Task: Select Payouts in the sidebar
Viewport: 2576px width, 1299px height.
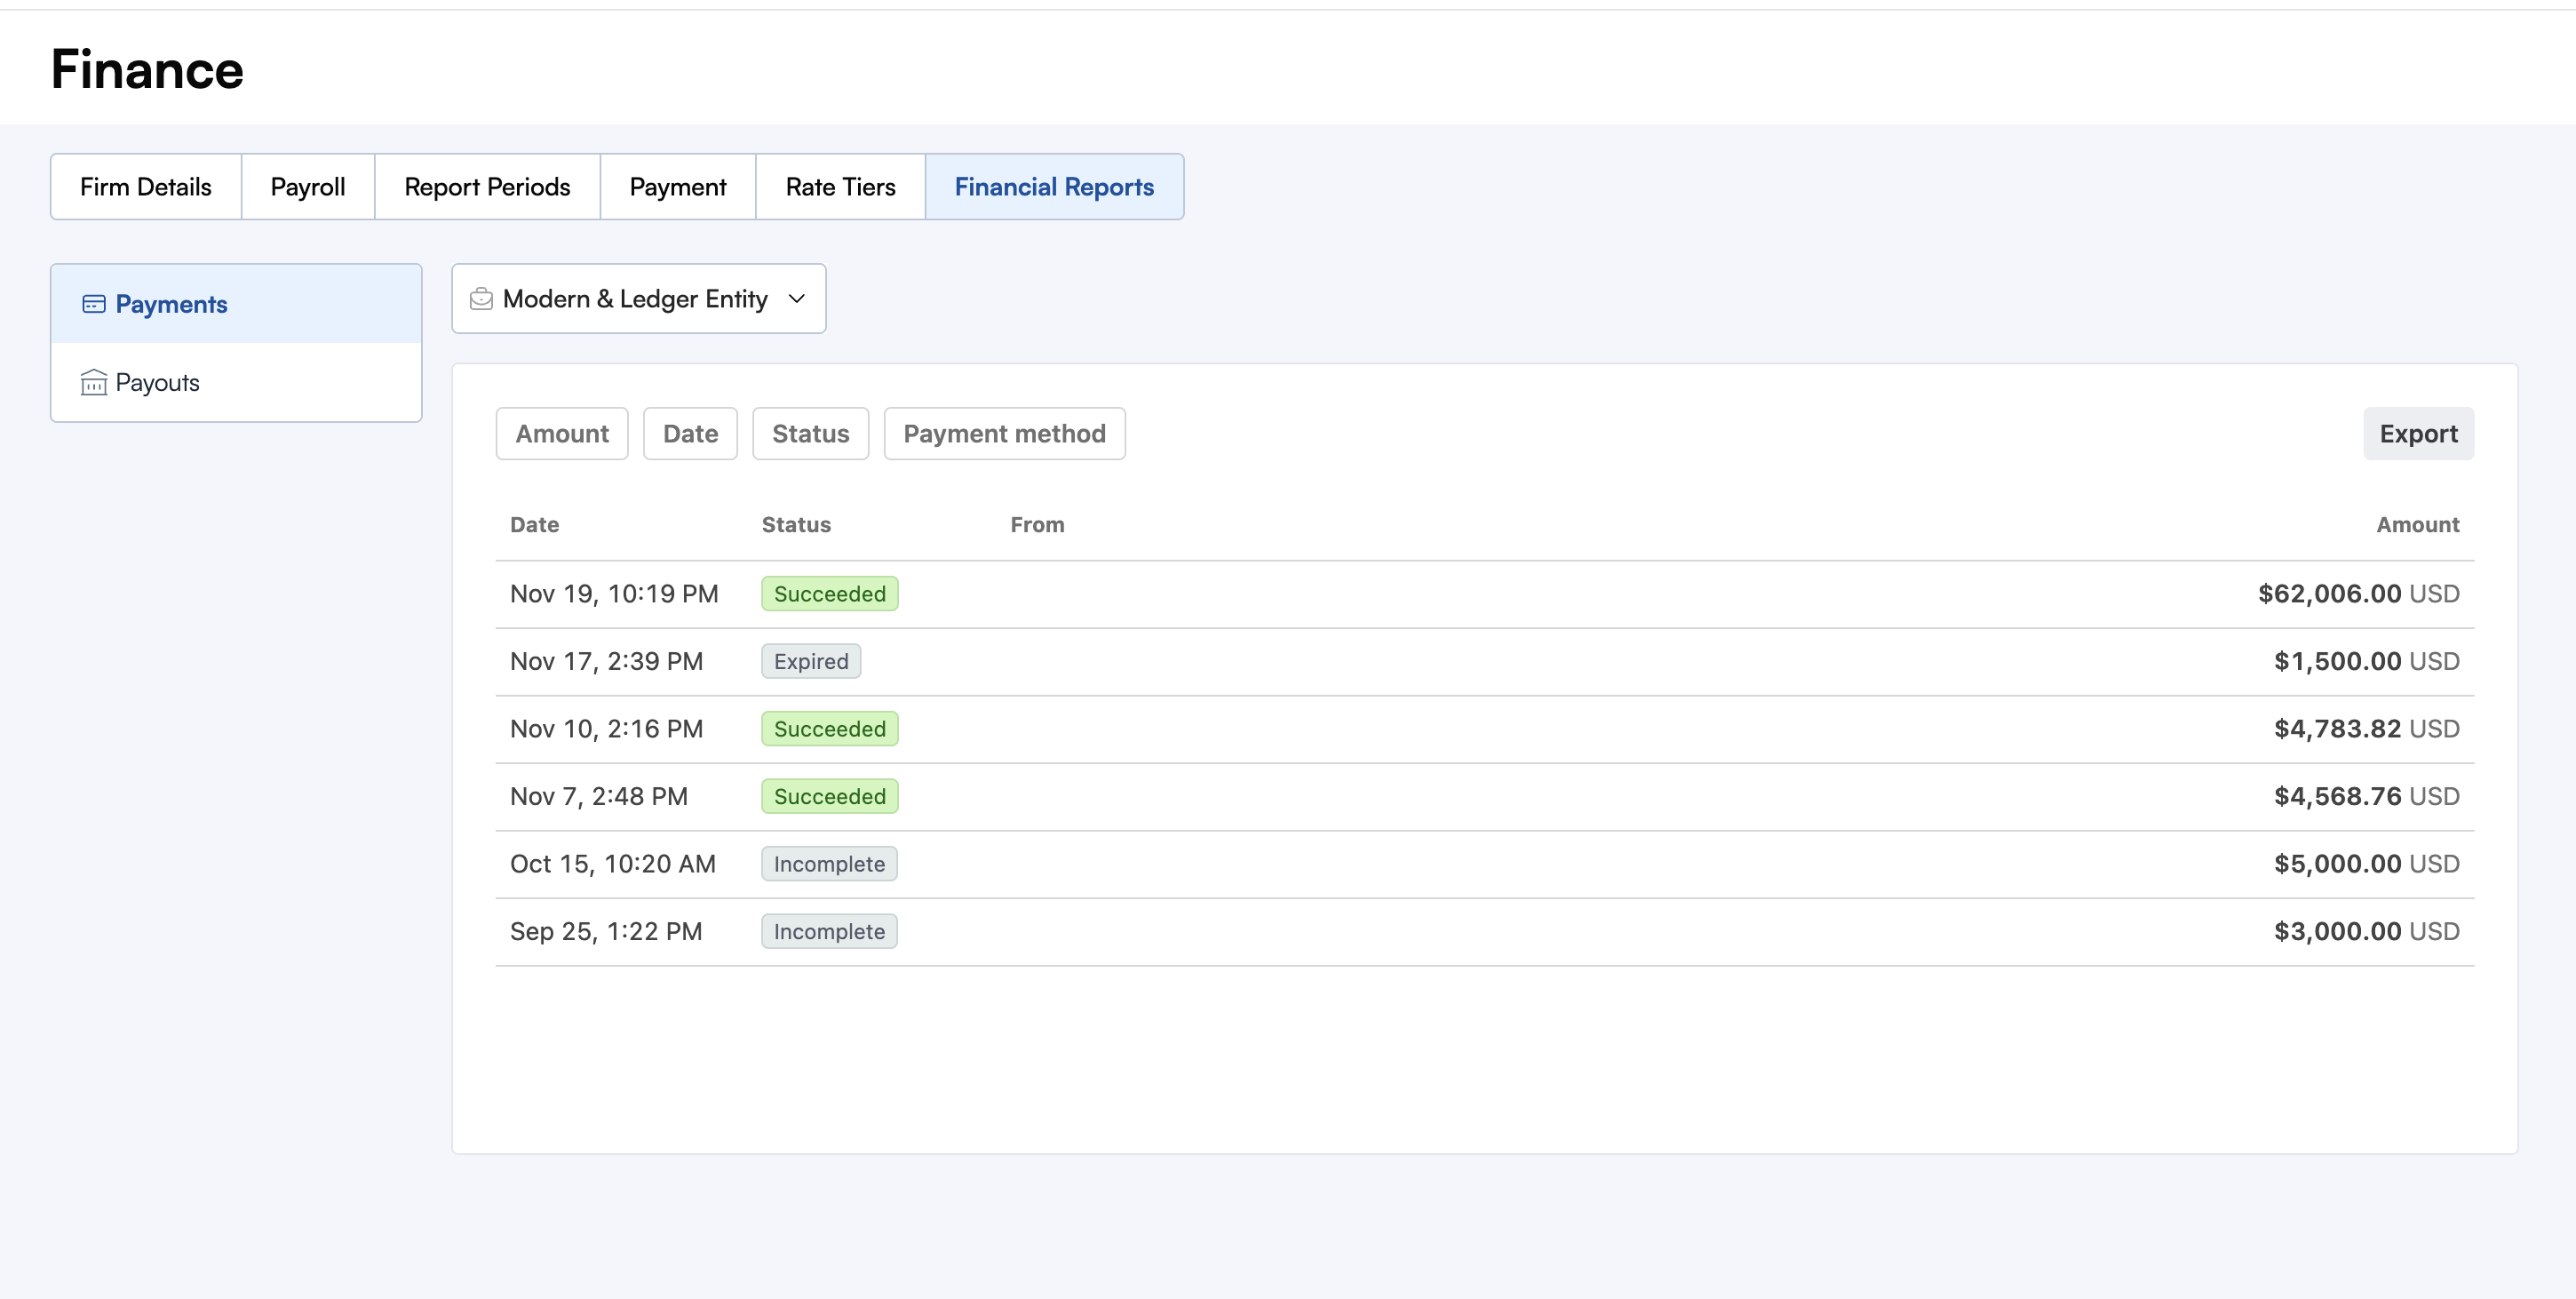Action: pos(157,383)
